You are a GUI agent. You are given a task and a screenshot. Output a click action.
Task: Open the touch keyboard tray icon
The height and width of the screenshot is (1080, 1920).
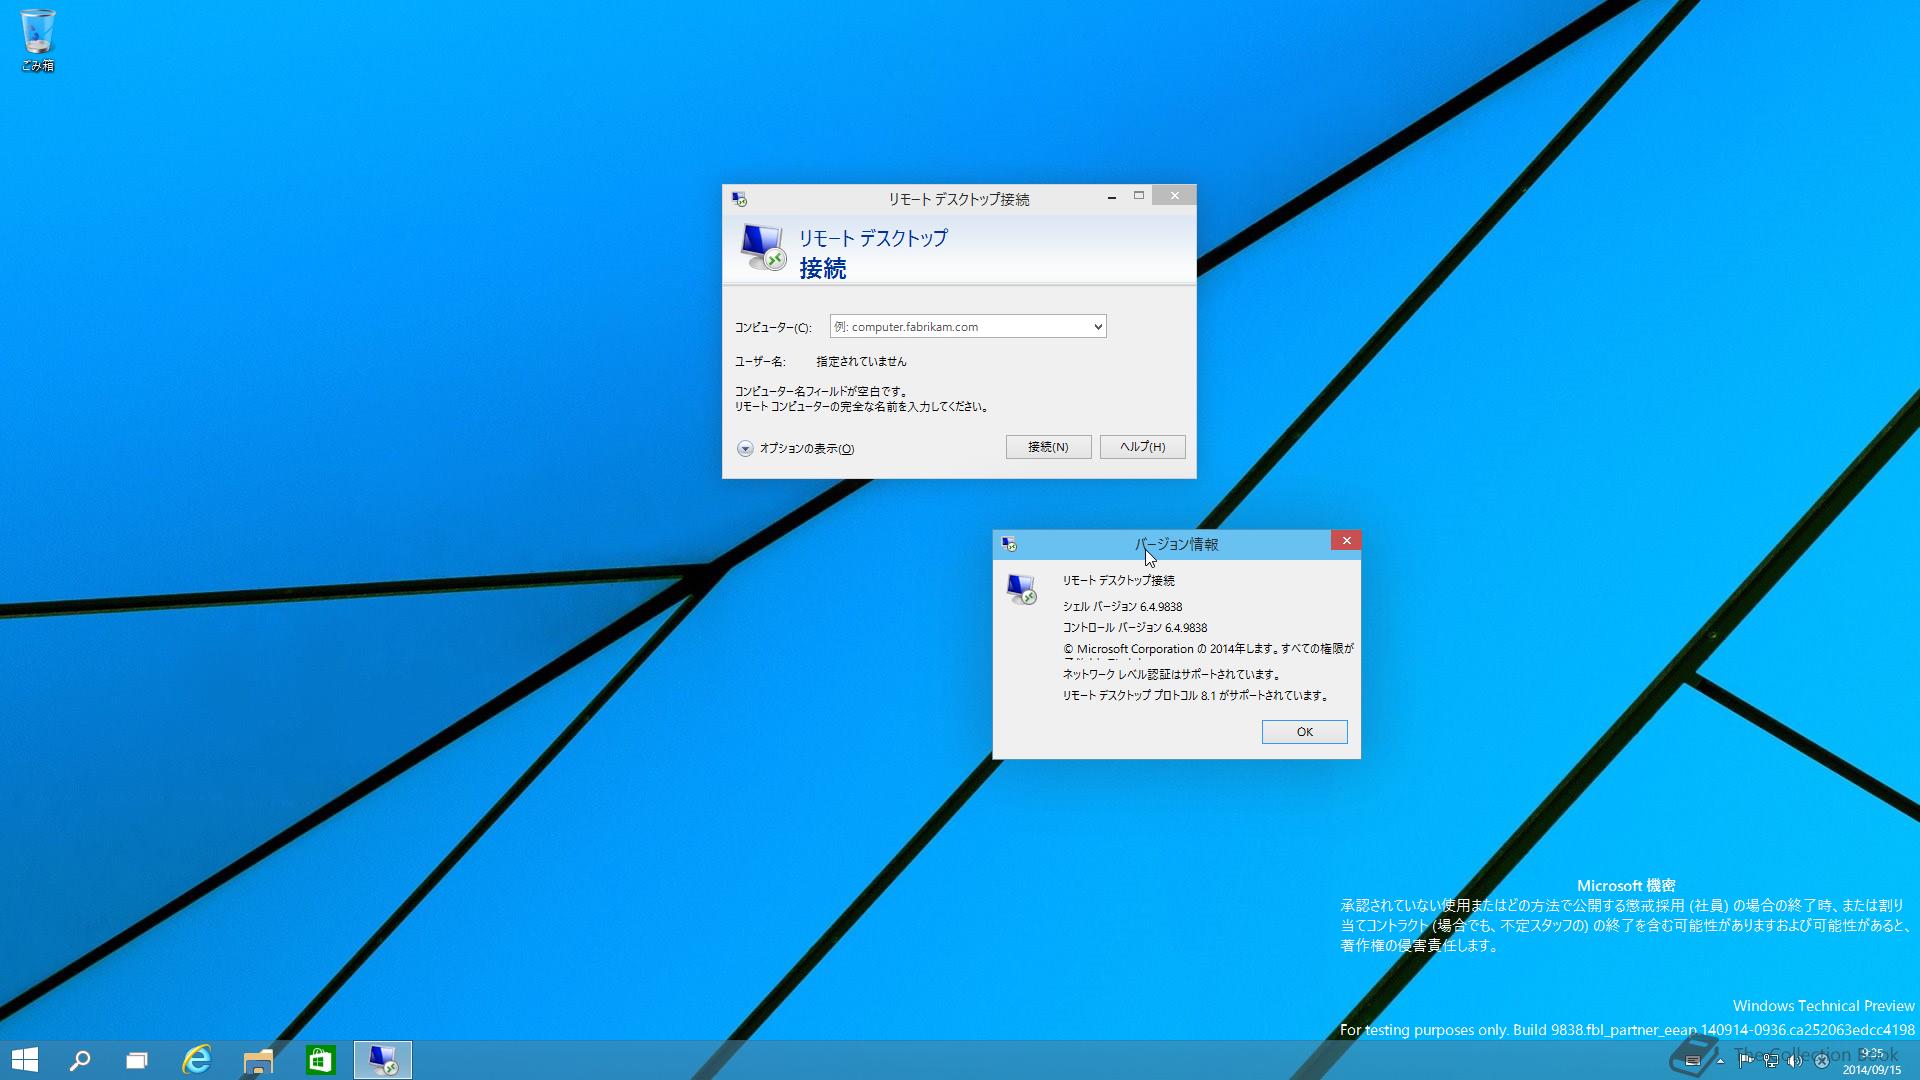1693,1061
